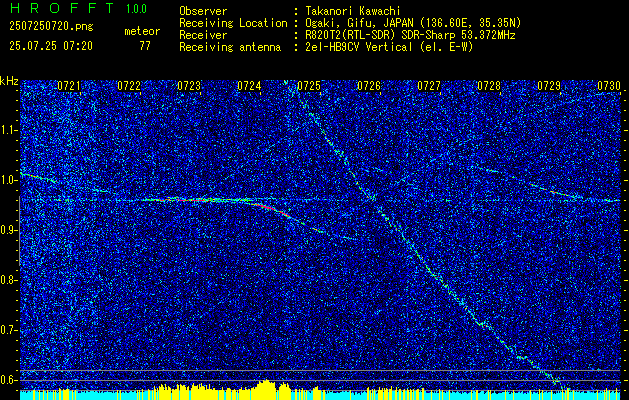Click the 0726 time marker
This screenshot has width=629, height=400.
[369, 86]
